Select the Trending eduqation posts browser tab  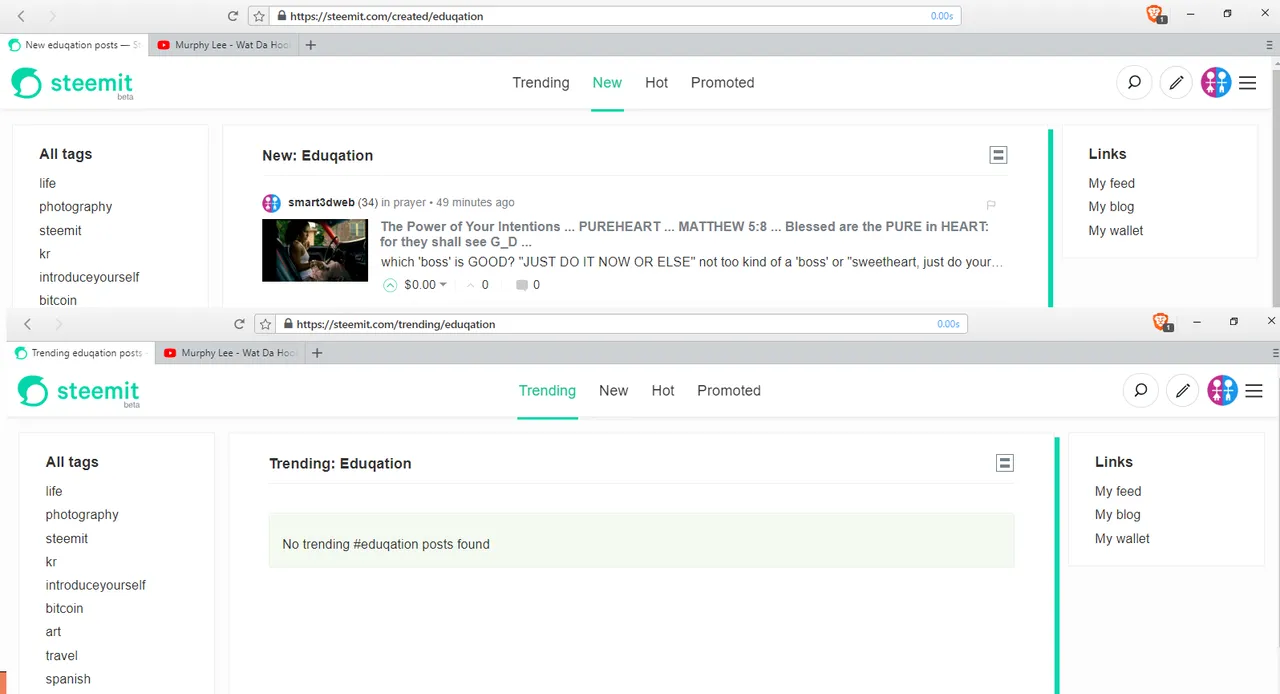[80, 353]
